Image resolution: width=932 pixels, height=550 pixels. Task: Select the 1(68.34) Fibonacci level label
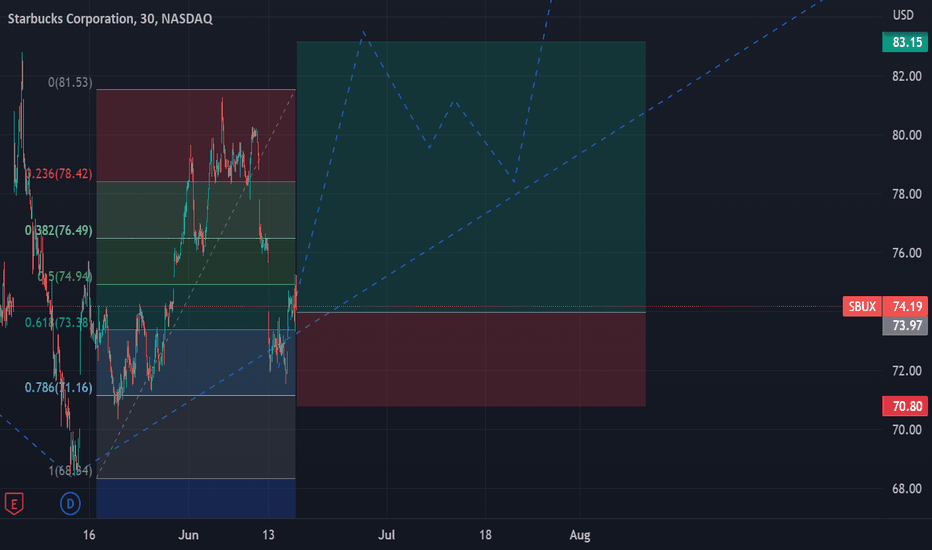70,471
